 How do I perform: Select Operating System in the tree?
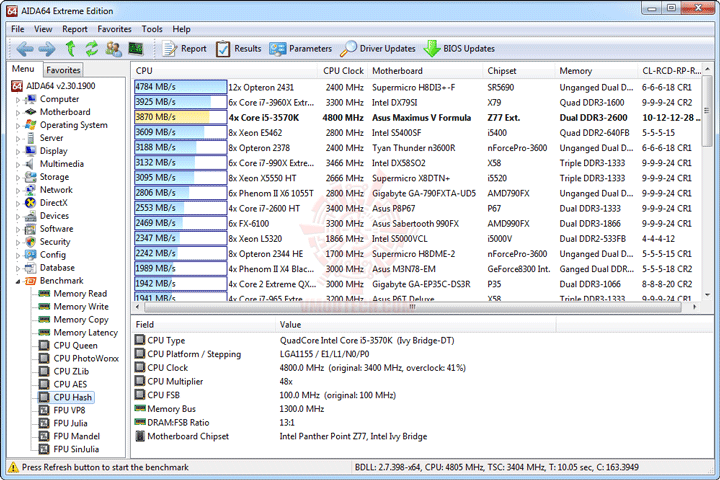click(73, 125)
